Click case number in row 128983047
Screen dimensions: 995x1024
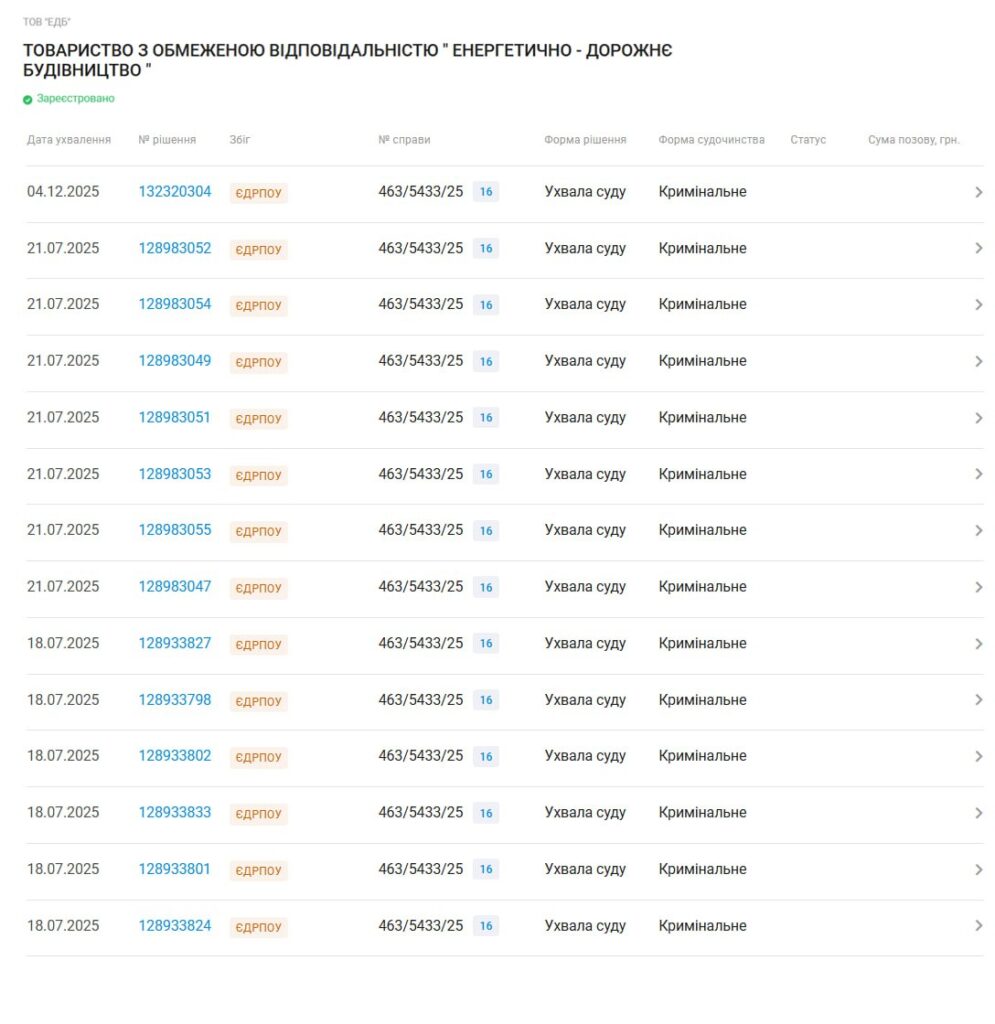(x=420, y=586)
